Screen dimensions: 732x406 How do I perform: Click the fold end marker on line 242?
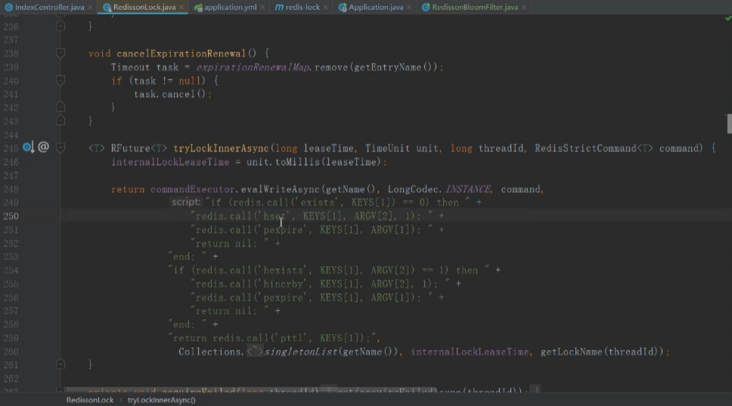click(60, 107)
